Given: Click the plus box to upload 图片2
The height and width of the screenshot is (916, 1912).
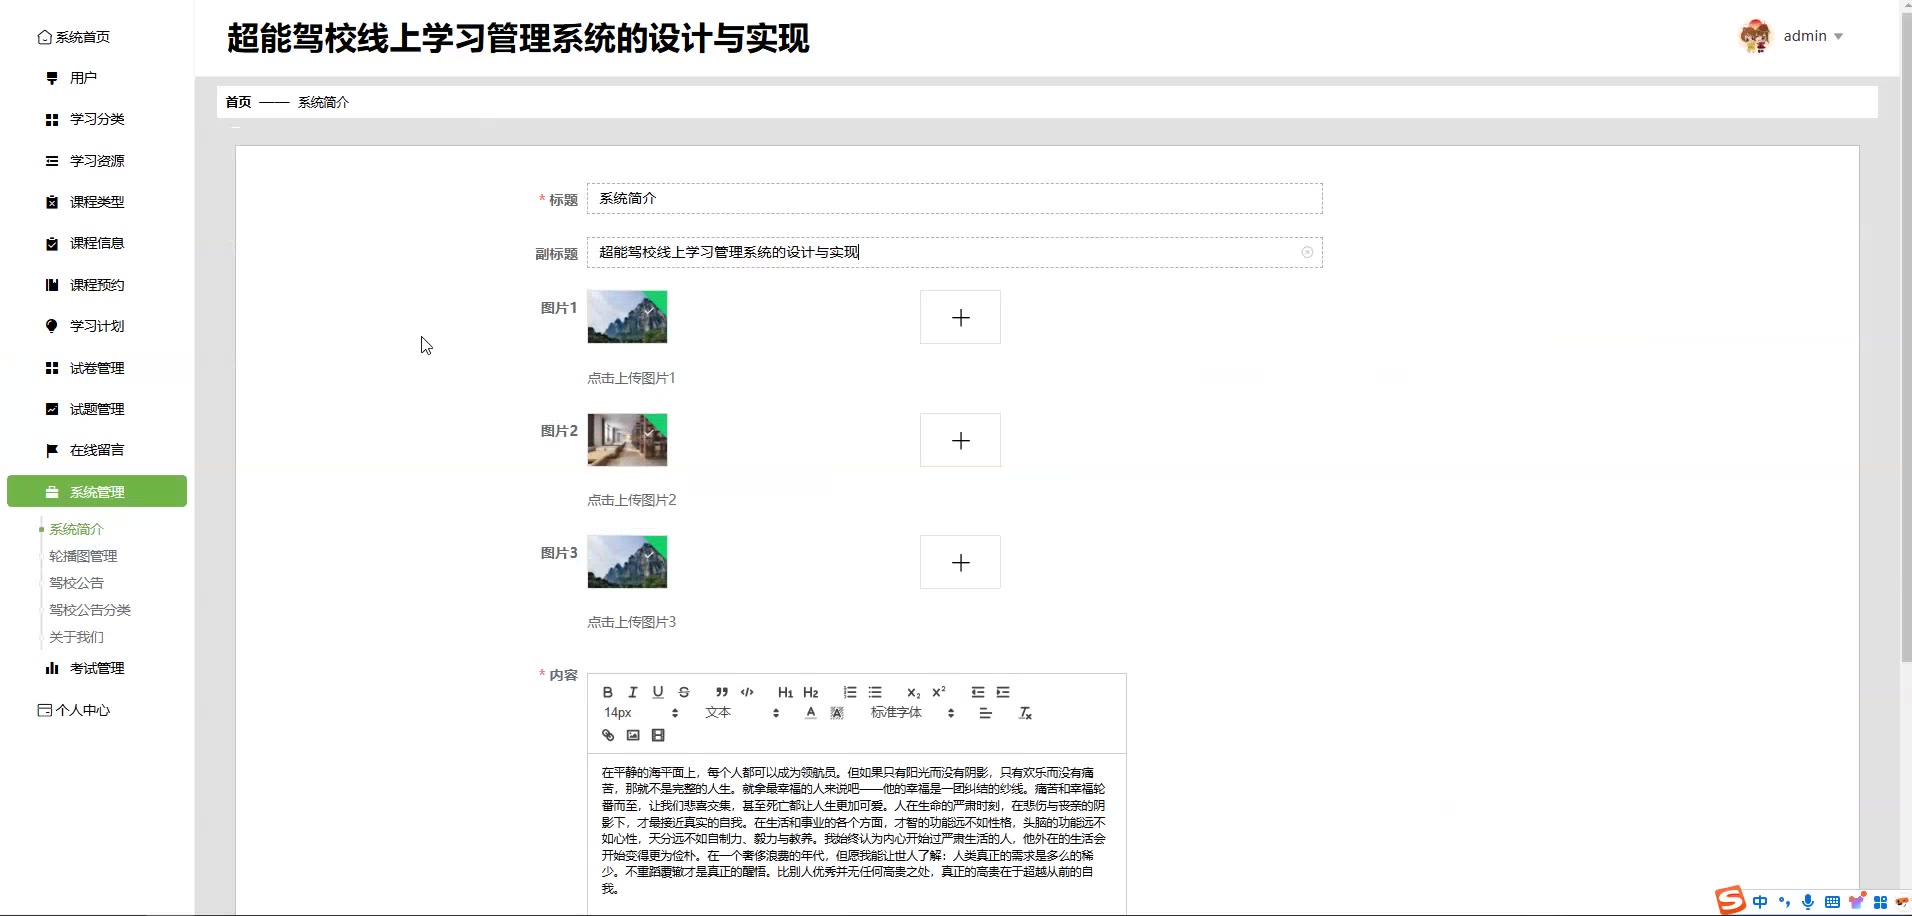Looking at the screenshot, I should (960, 440).
